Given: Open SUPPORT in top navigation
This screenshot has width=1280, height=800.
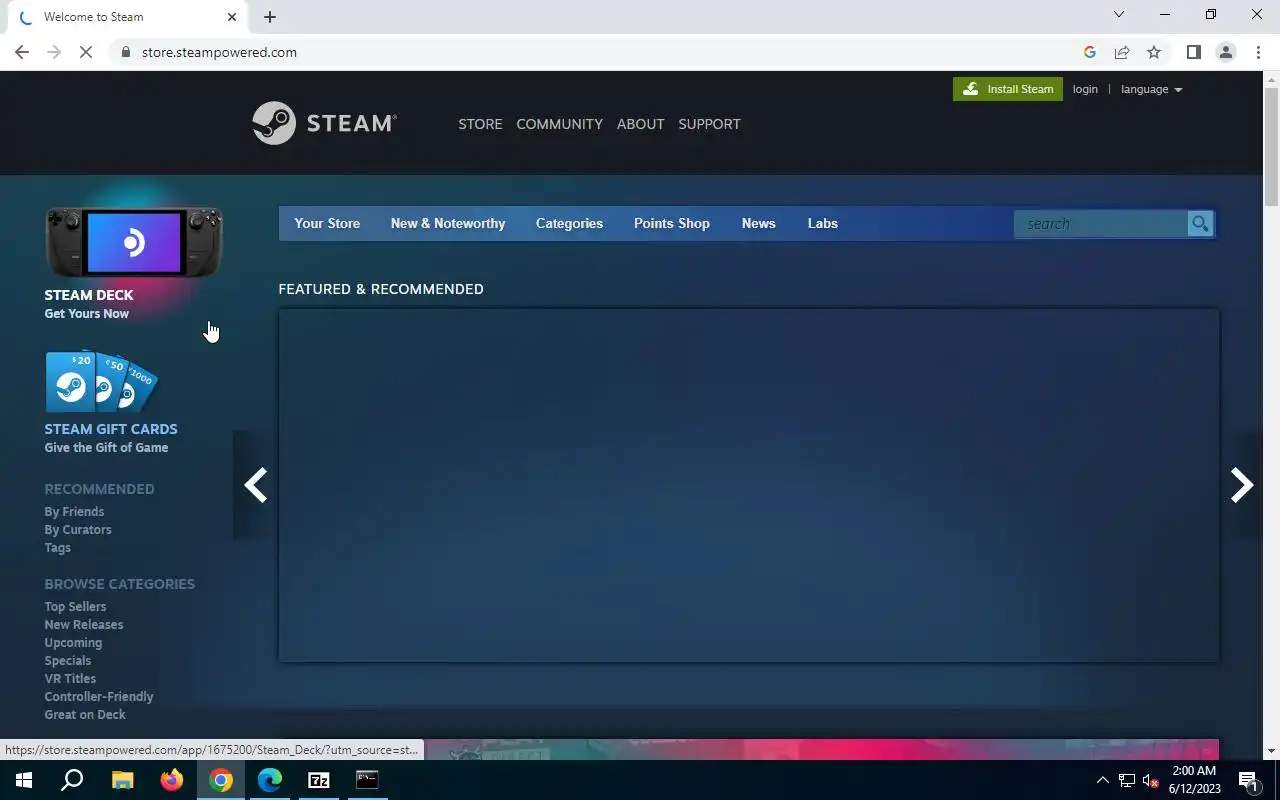Looking at the screenshot, I should (x=709, y=124).
